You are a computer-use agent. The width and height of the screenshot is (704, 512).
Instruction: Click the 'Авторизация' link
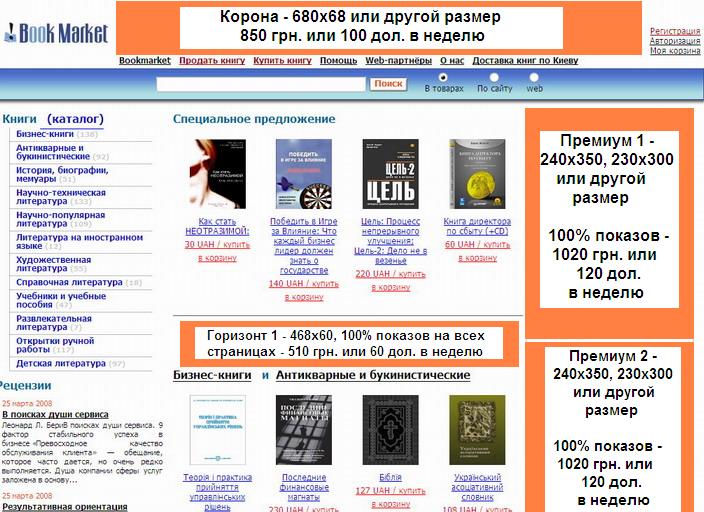coord(675,41)
